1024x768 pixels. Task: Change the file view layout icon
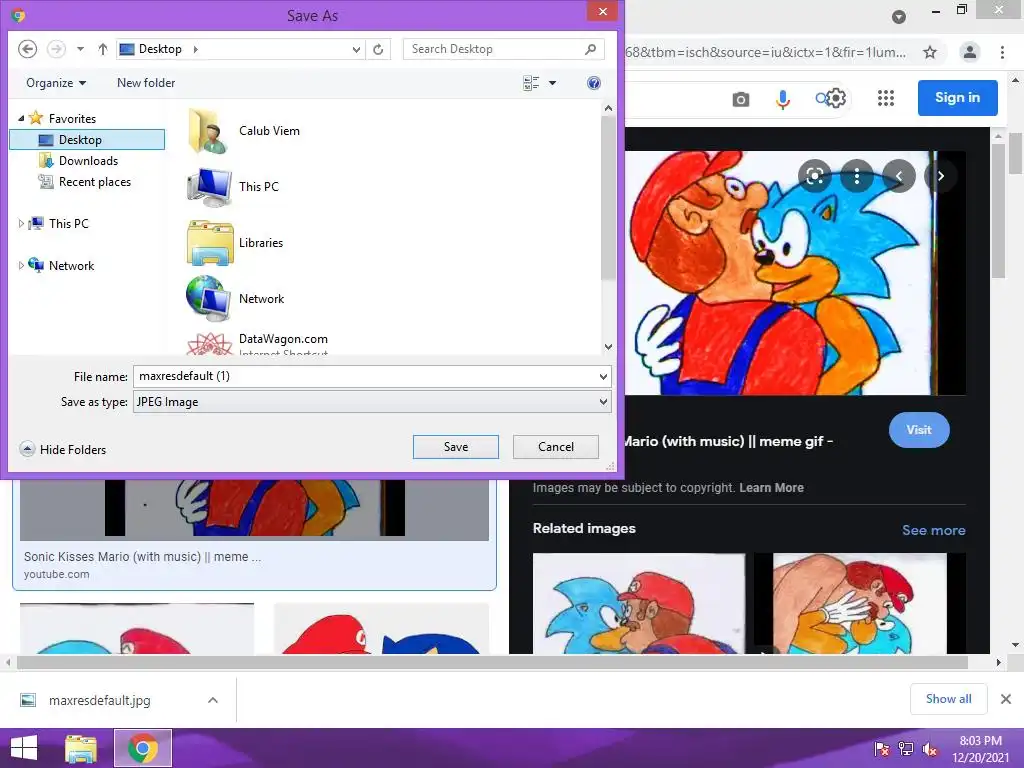point(531,83)
